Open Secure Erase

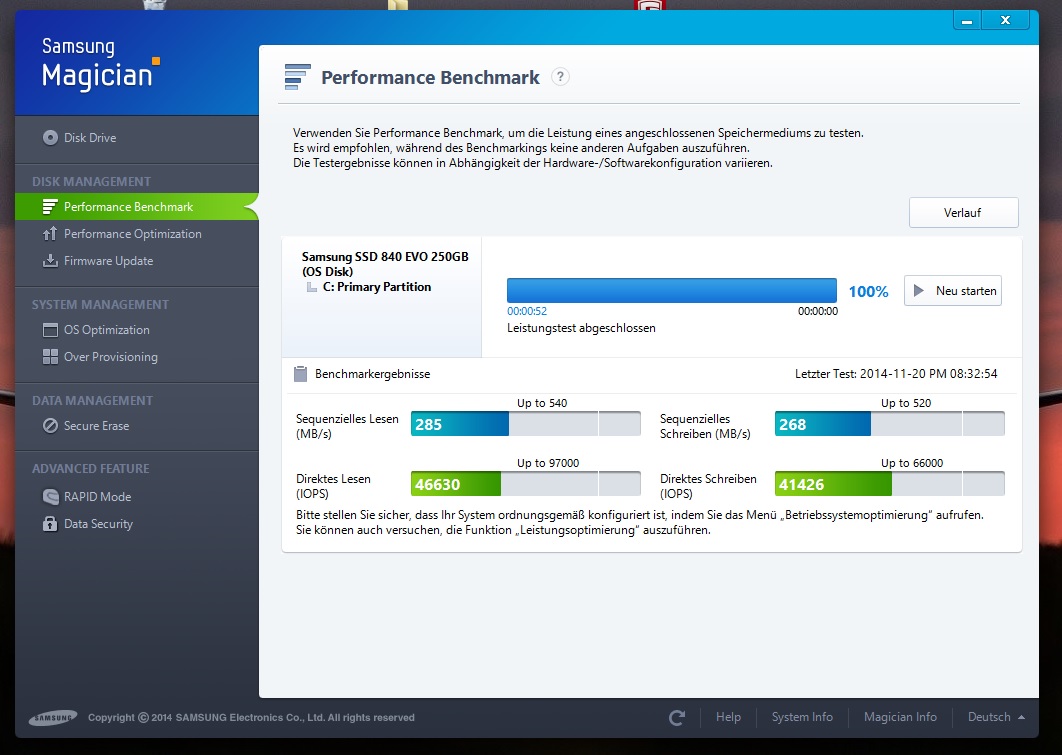pos(96,426)
